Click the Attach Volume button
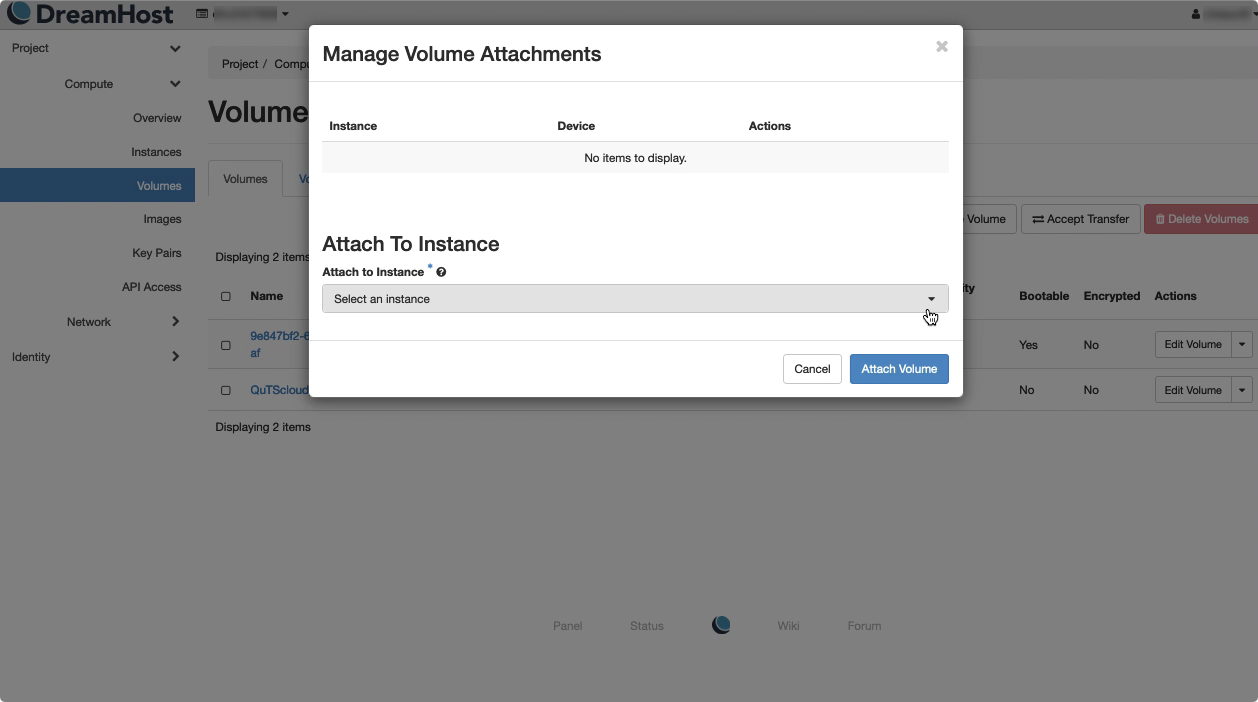This screenshot has width=1258, height=702. pyautogui.click(x=898, y=369)
